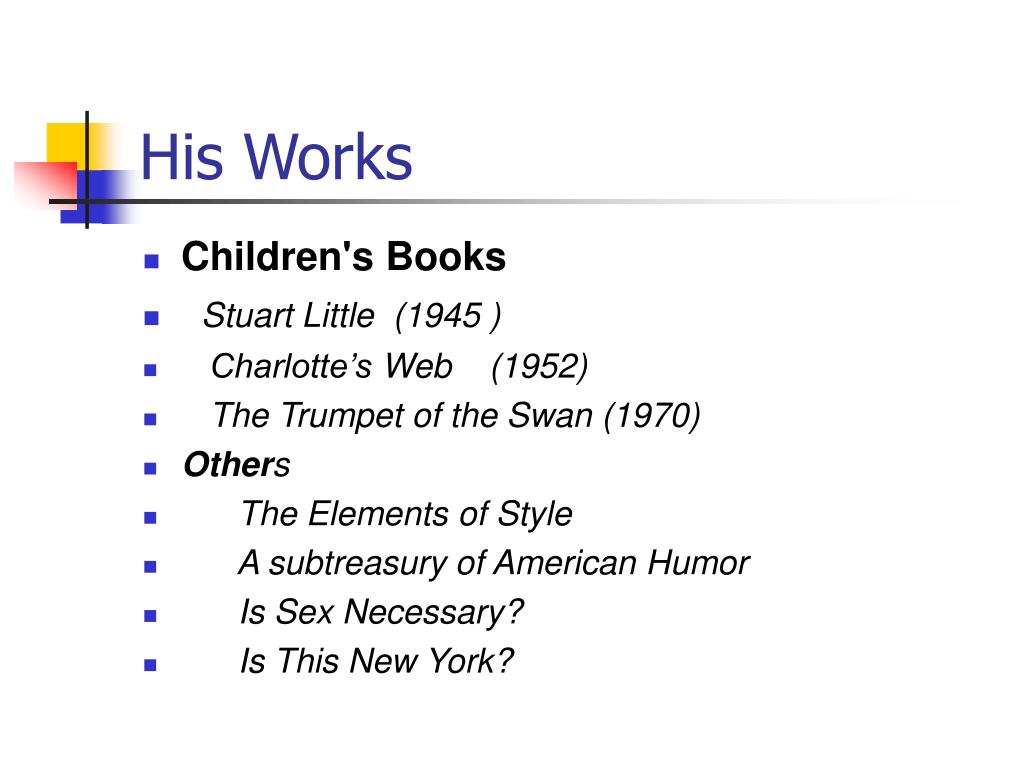This screenshot has height=768, width=1024.
Task: Click the Others heading
Action: pyautogui.click(x=236, y=465)
